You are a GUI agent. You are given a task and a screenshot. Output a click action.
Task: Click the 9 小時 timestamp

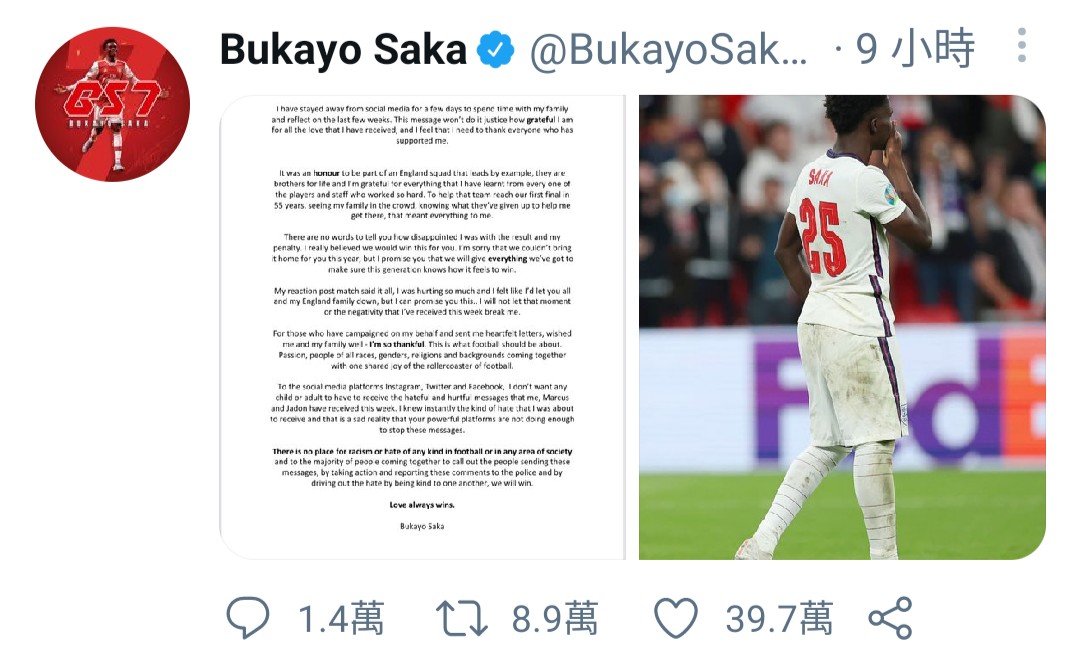click(x=915, y=48)
